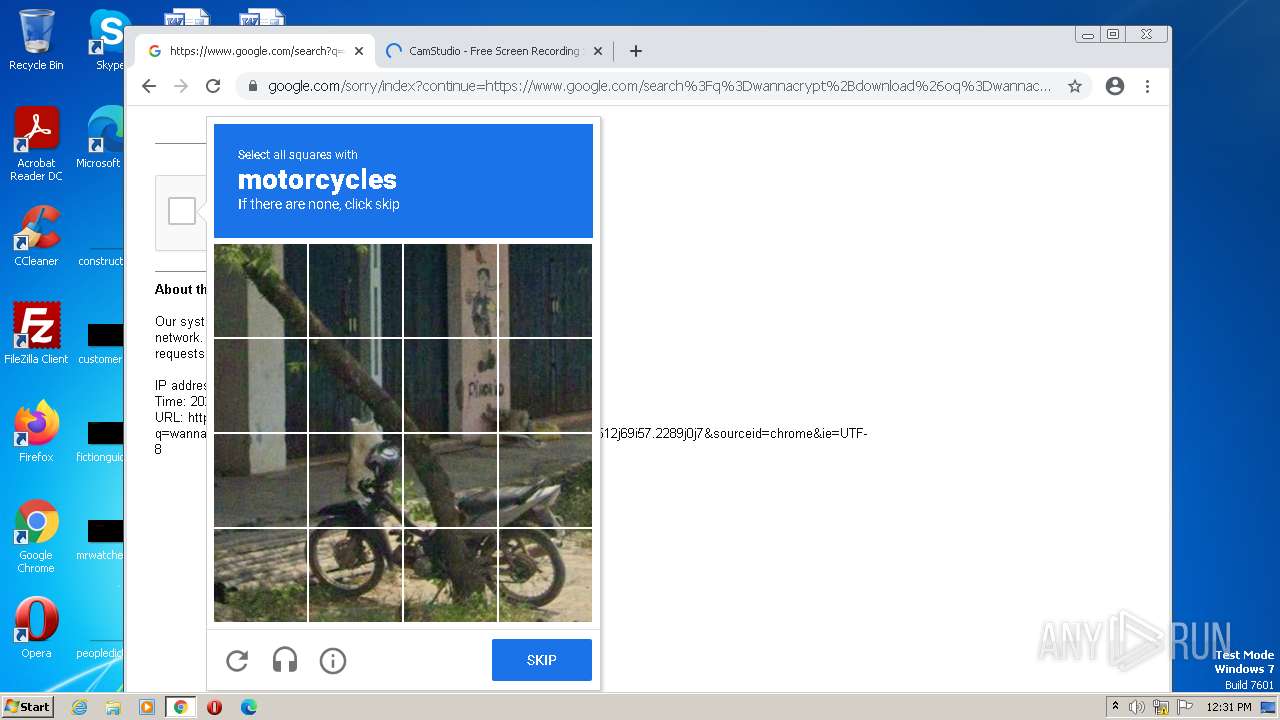Open Google Chrome desktop shortcut
Viewport: 1280px width, 720px height.
pyautogui.click(x=36, y=536)
